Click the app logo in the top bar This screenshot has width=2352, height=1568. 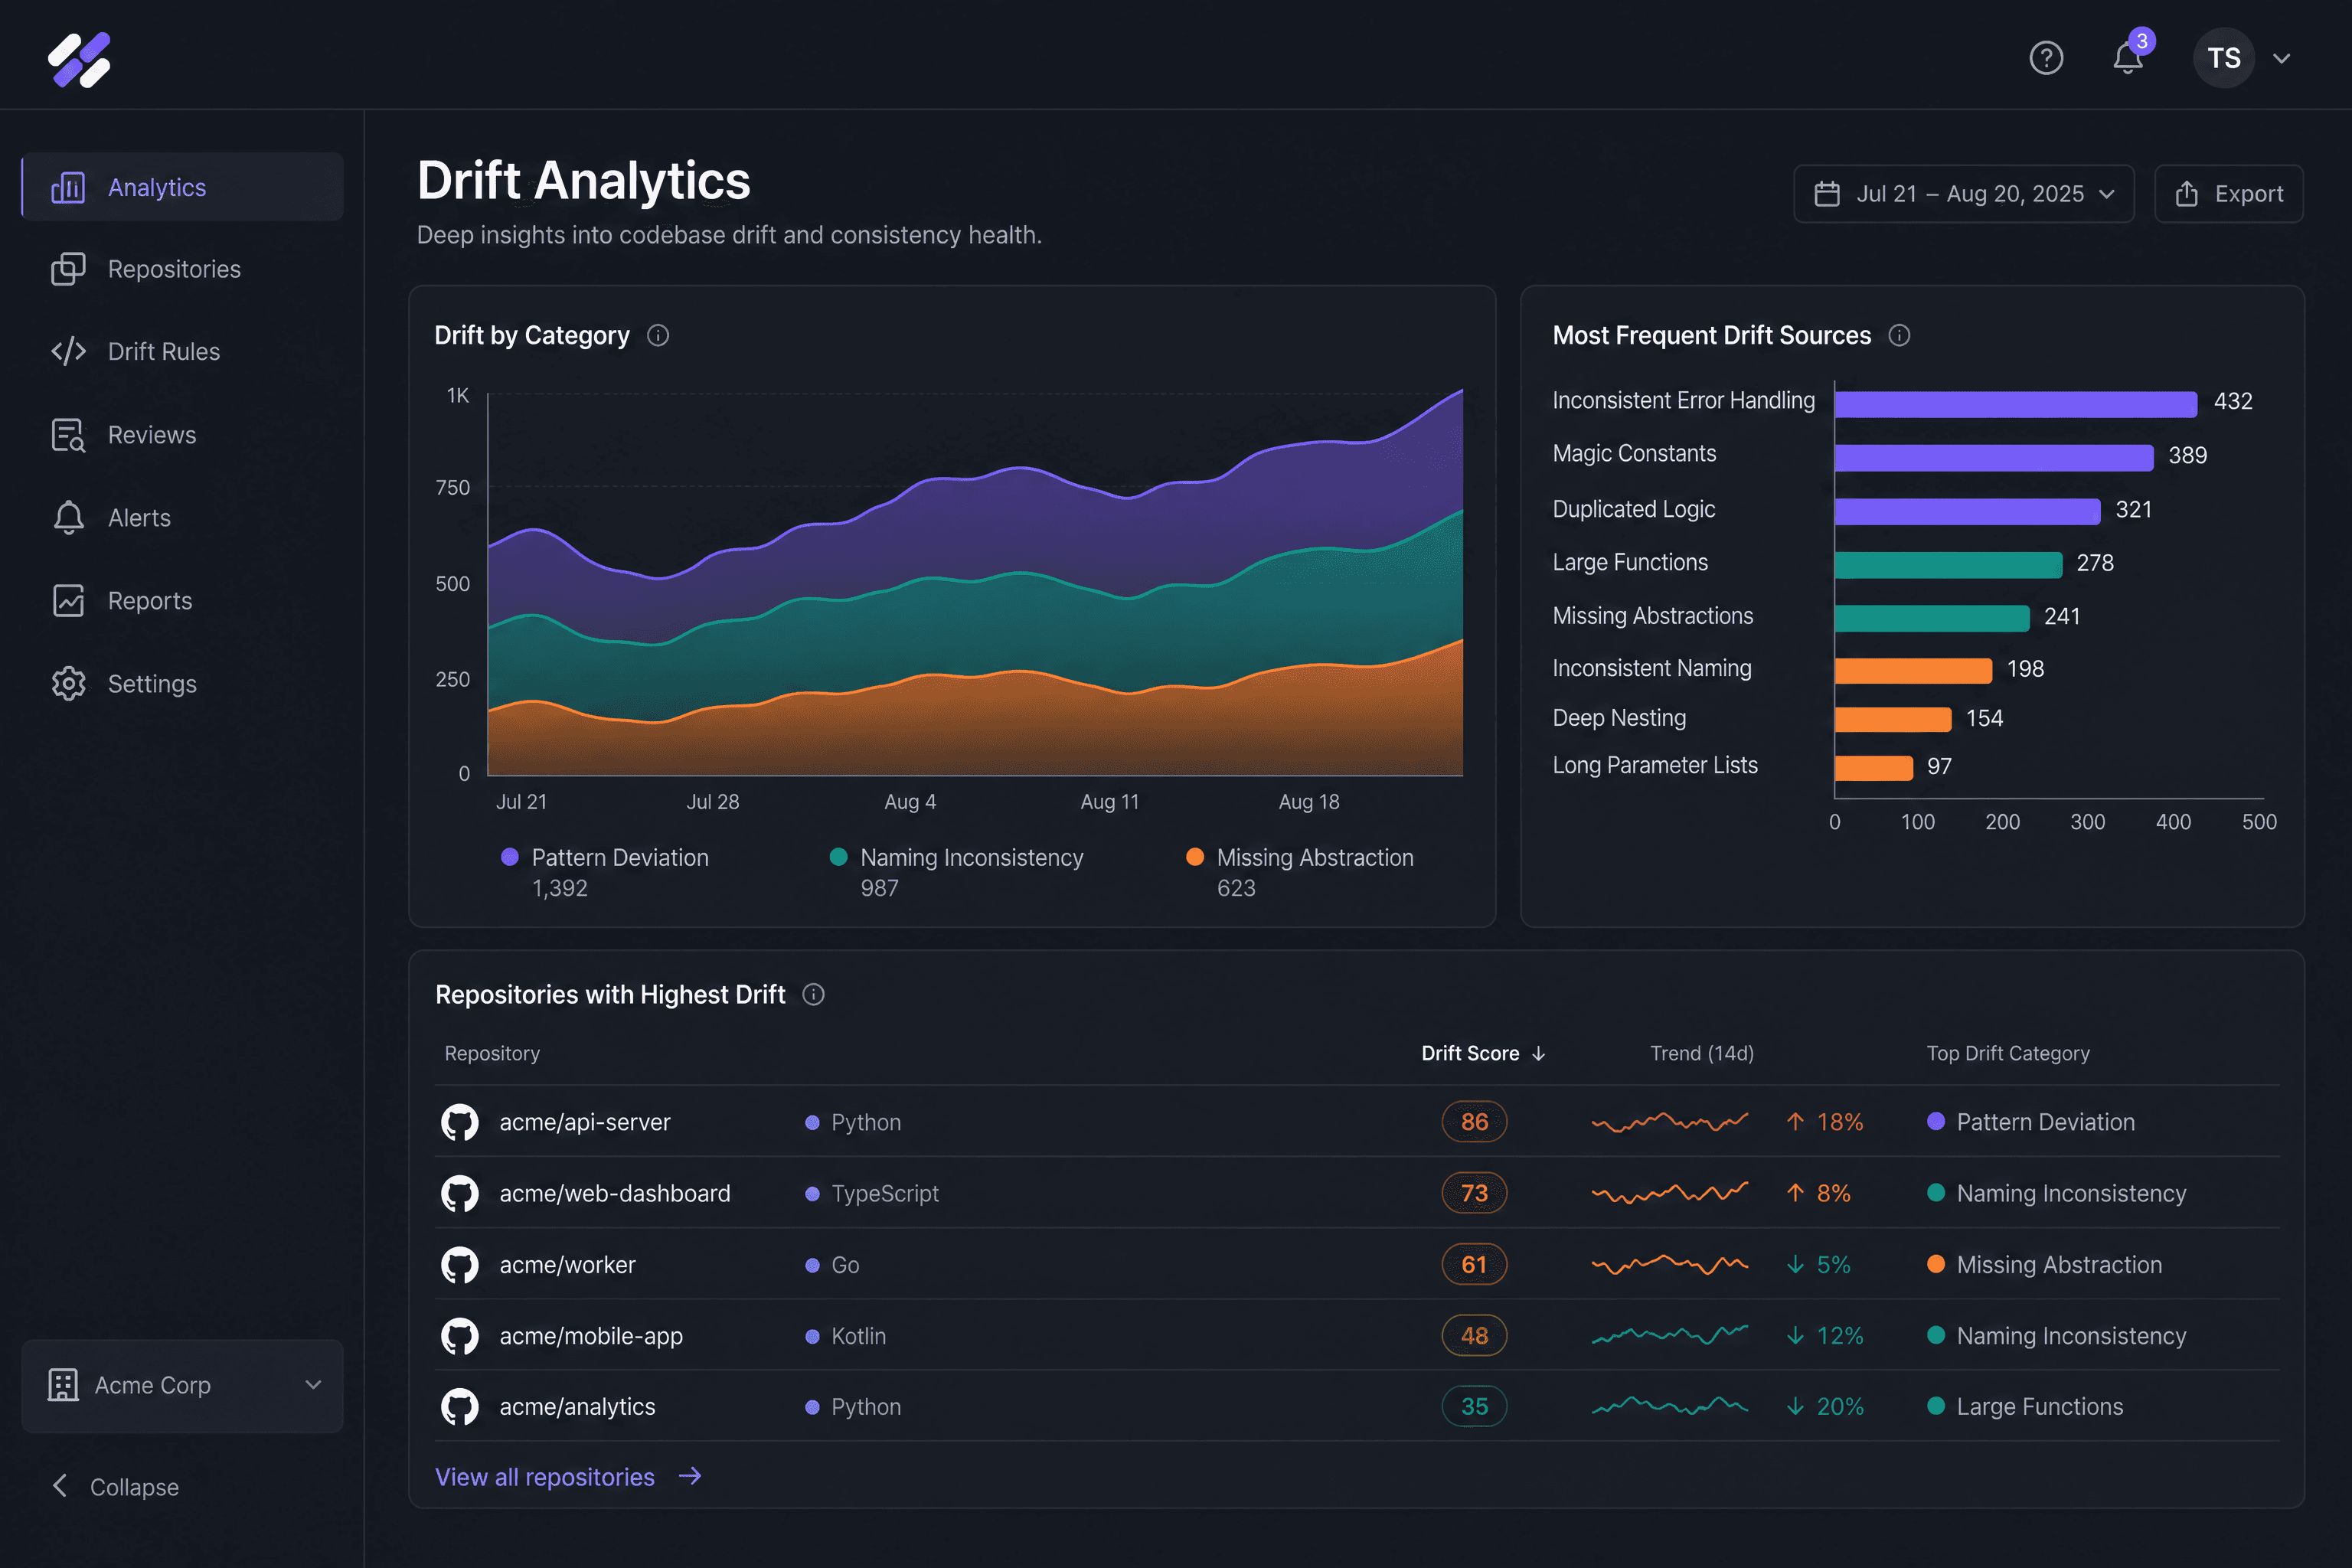(x=80, y=59)
